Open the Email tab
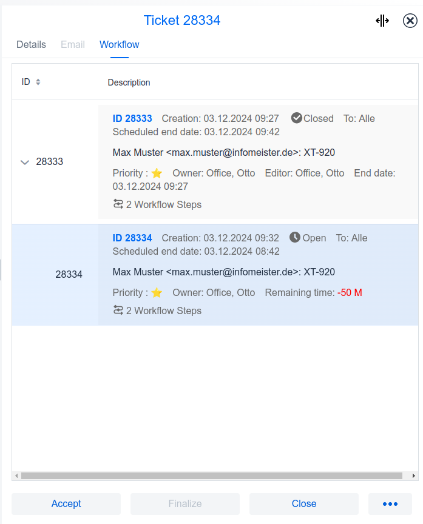Image resolution: width=423 pixels, height=524 pixels. click(73, 44)
